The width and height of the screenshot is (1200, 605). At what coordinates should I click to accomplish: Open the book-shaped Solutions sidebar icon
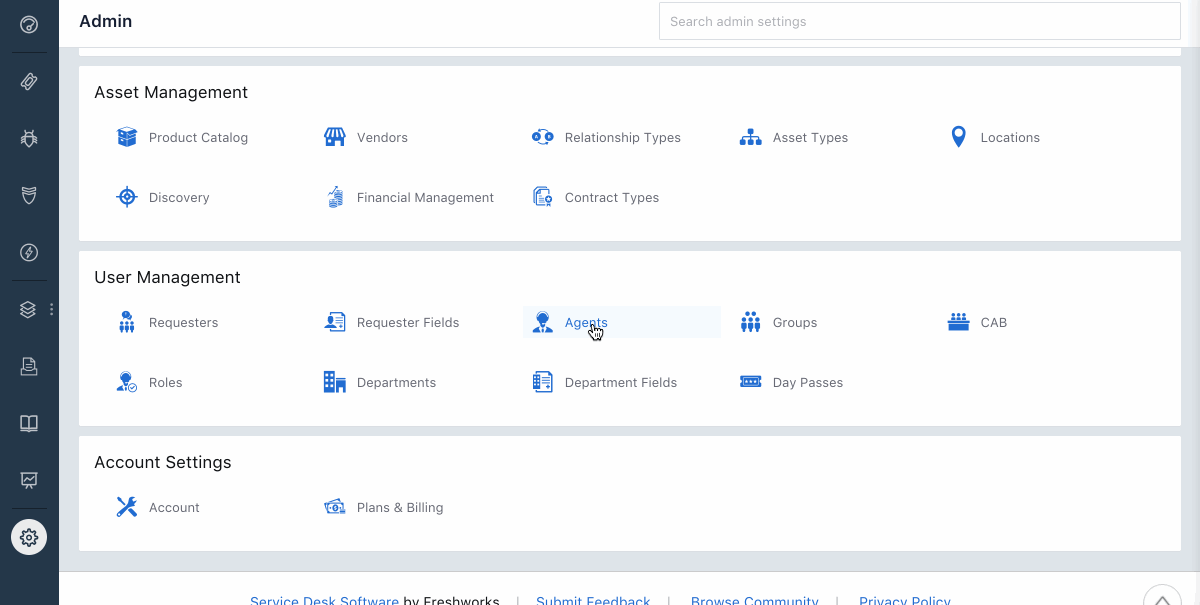click(28, 422)
